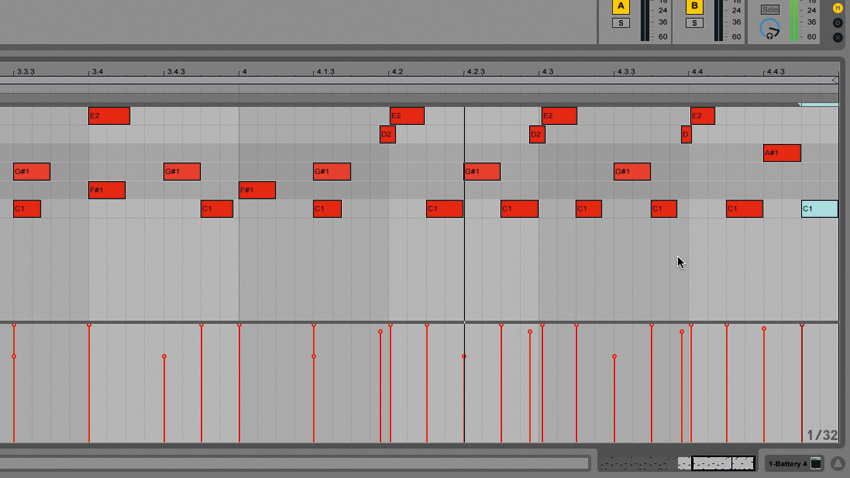Click ruler marker 4.1.3
Image resolution: width=850 pixels, height=478 pixels.
click(325, 72)
